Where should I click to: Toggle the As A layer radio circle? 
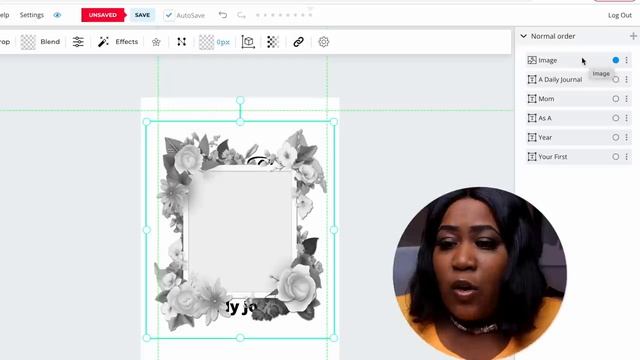[x=616, y=118]
